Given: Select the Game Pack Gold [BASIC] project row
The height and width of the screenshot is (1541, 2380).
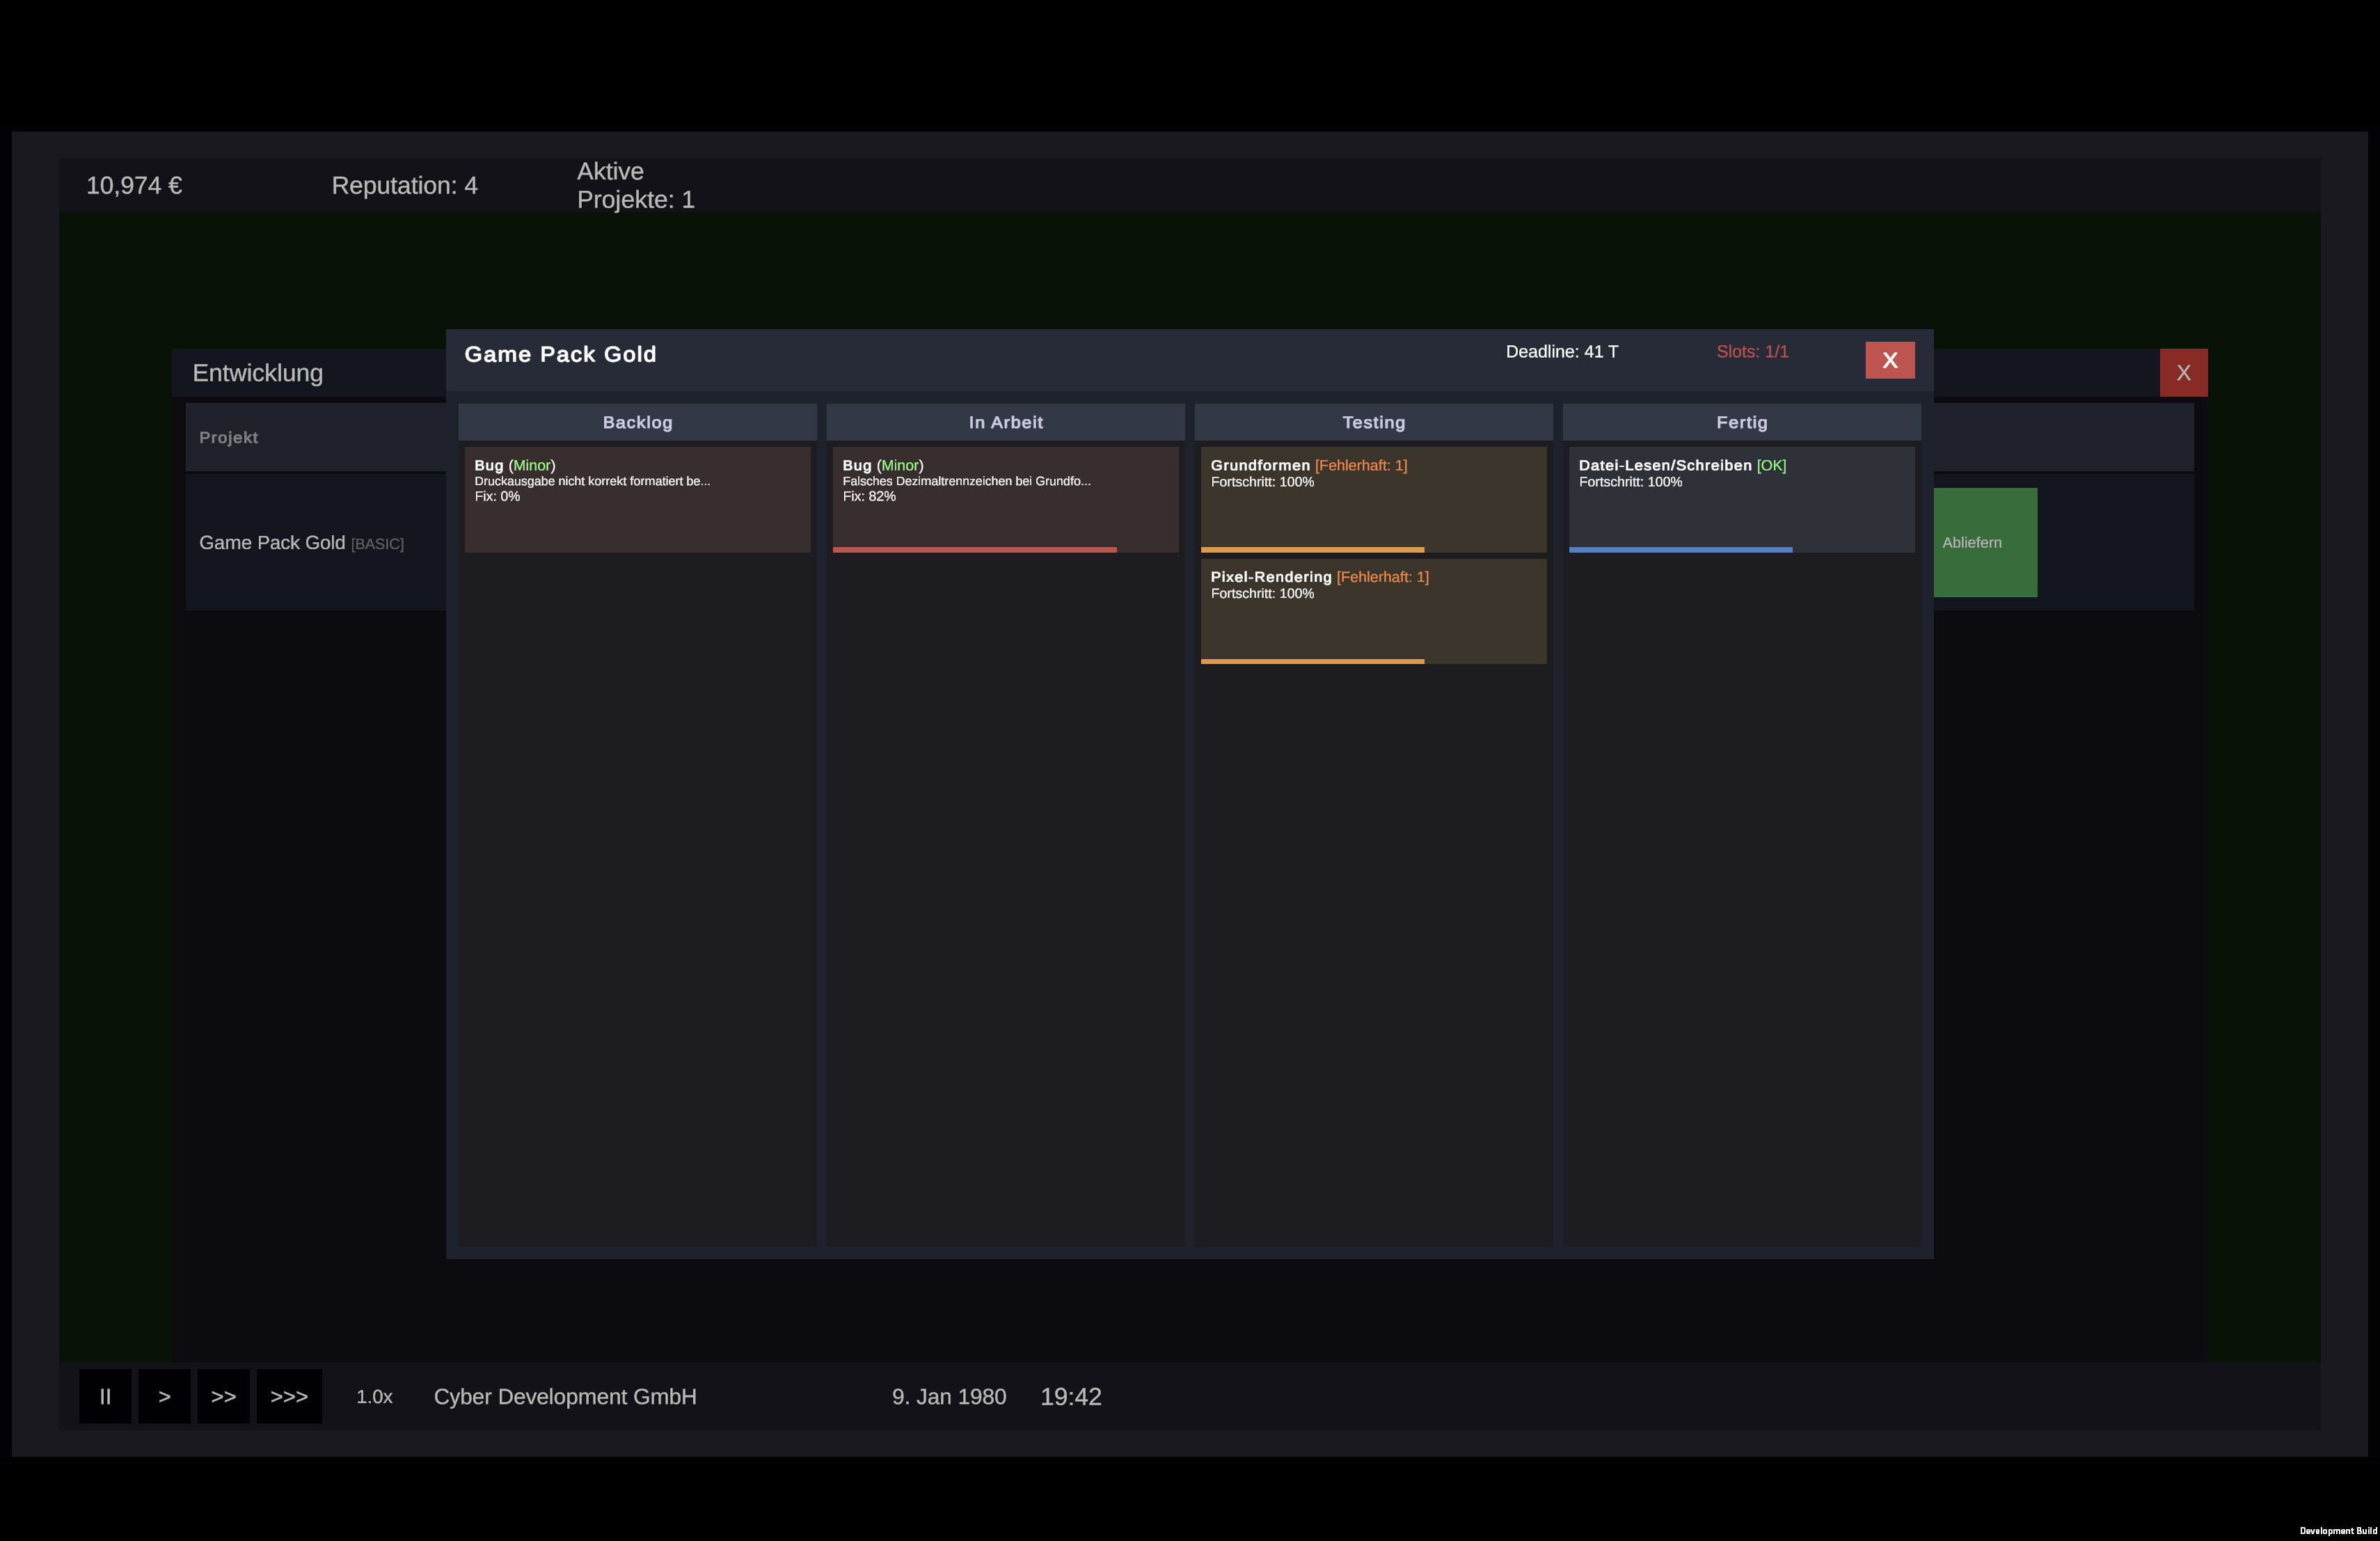Looking at the screenshot, I should (x=301, y=542).
